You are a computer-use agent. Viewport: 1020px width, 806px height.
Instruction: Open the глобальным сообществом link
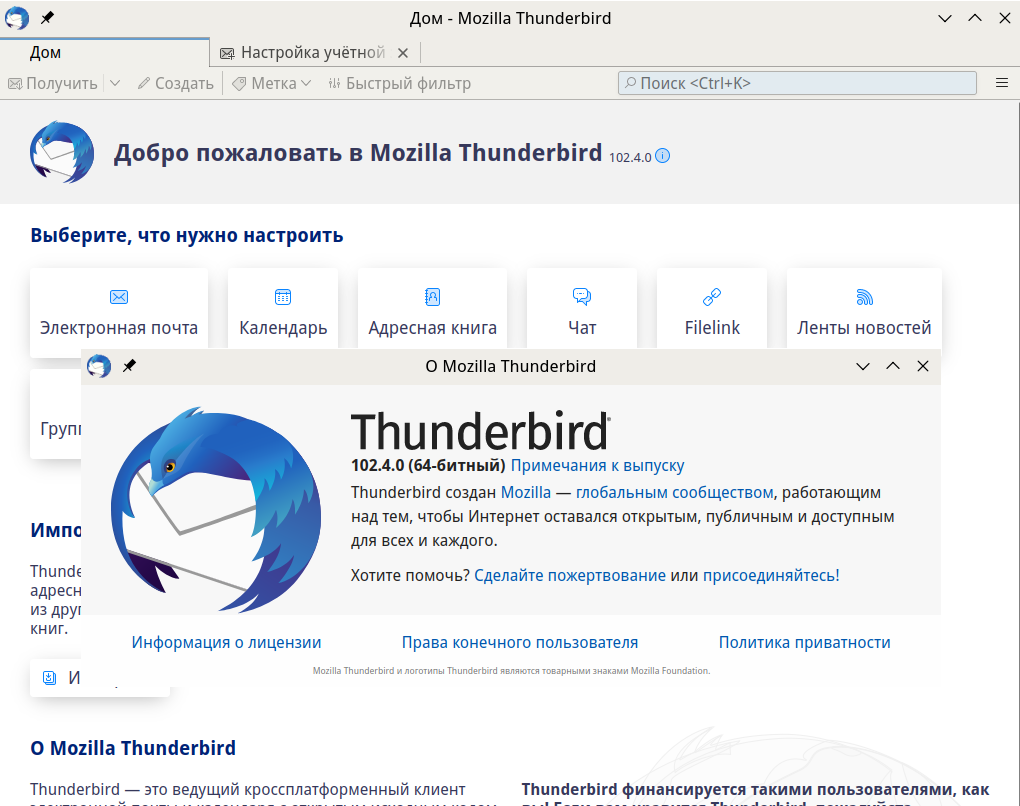coord(675,492)
